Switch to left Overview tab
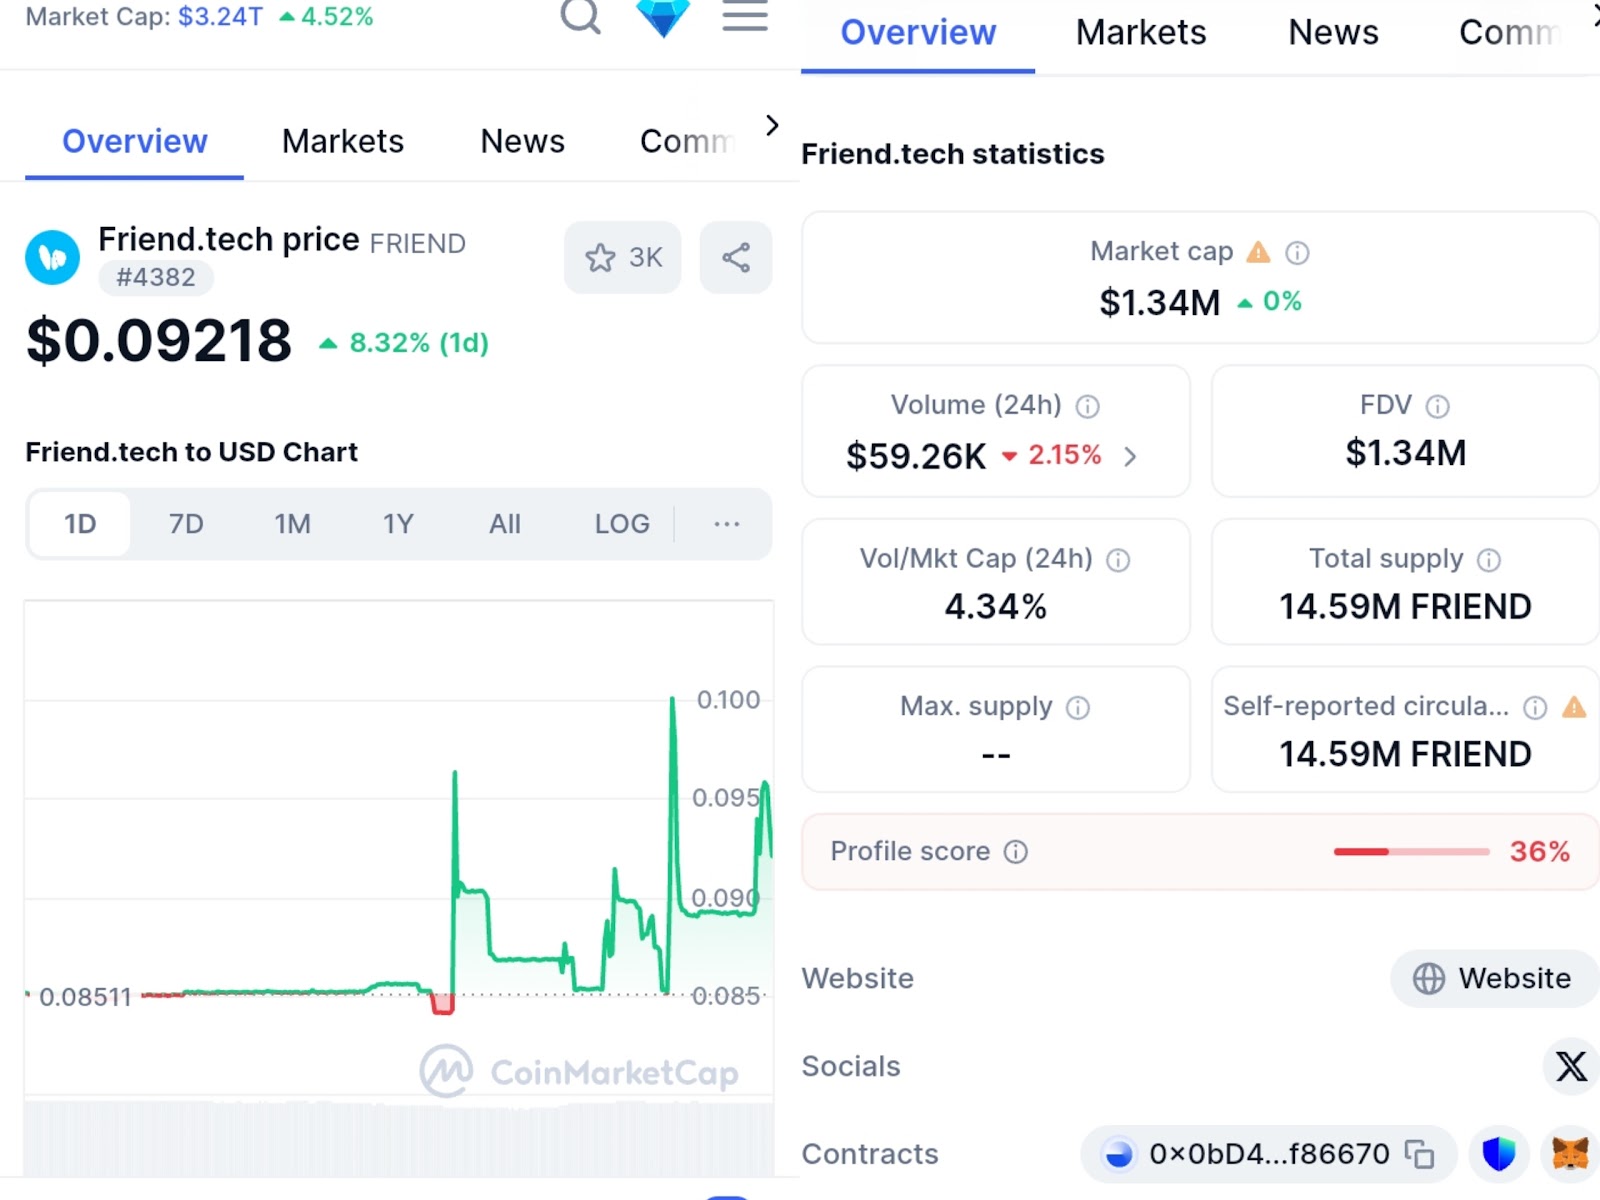The width and height of the screenshot is (1600, 1200). coord(135,142)
